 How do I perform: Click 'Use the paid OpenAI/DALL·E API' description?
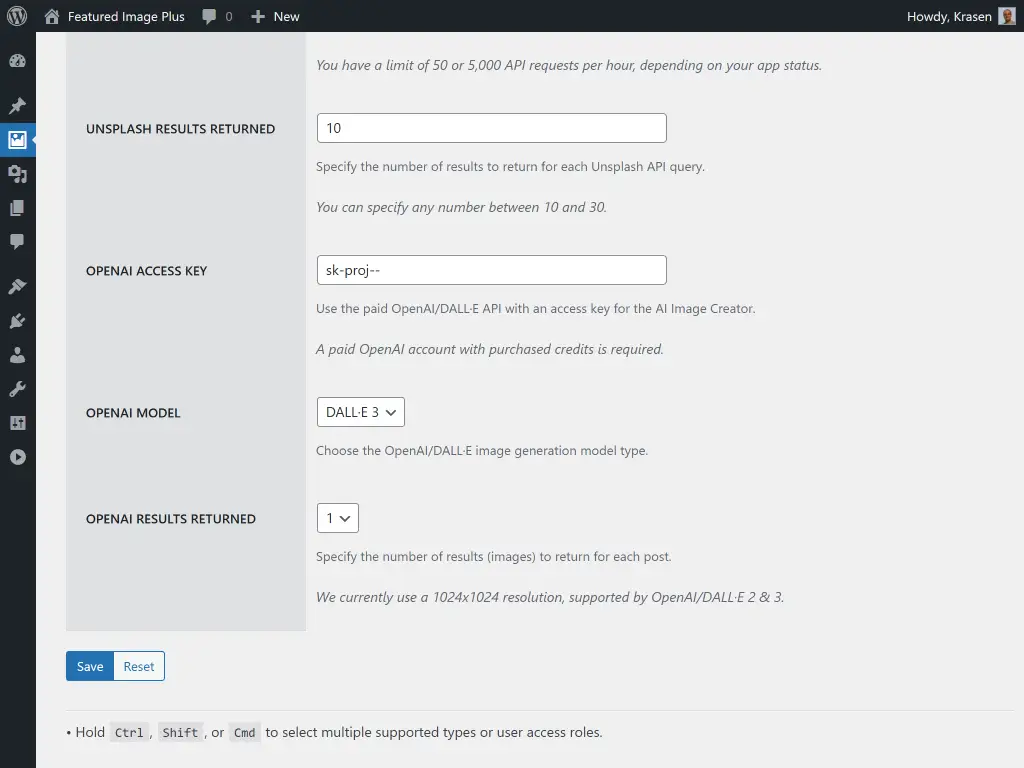pyautogui.click(x=536, y=308)
